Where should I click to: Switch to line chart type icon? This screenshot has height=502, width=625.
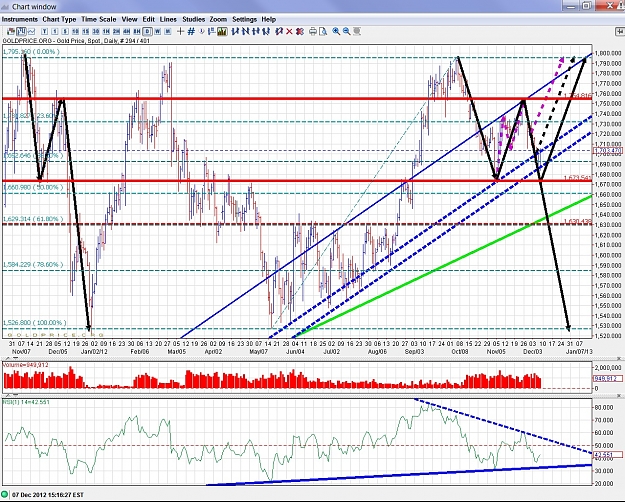31,31
